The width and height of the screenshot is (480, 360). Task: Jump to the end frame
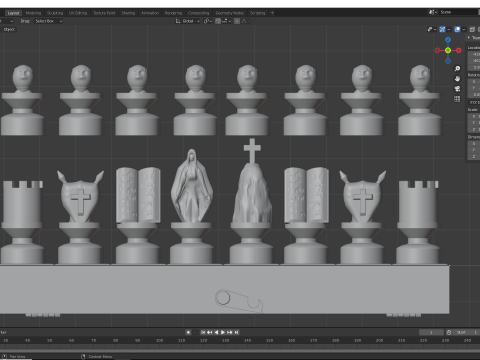coord(236,332)
